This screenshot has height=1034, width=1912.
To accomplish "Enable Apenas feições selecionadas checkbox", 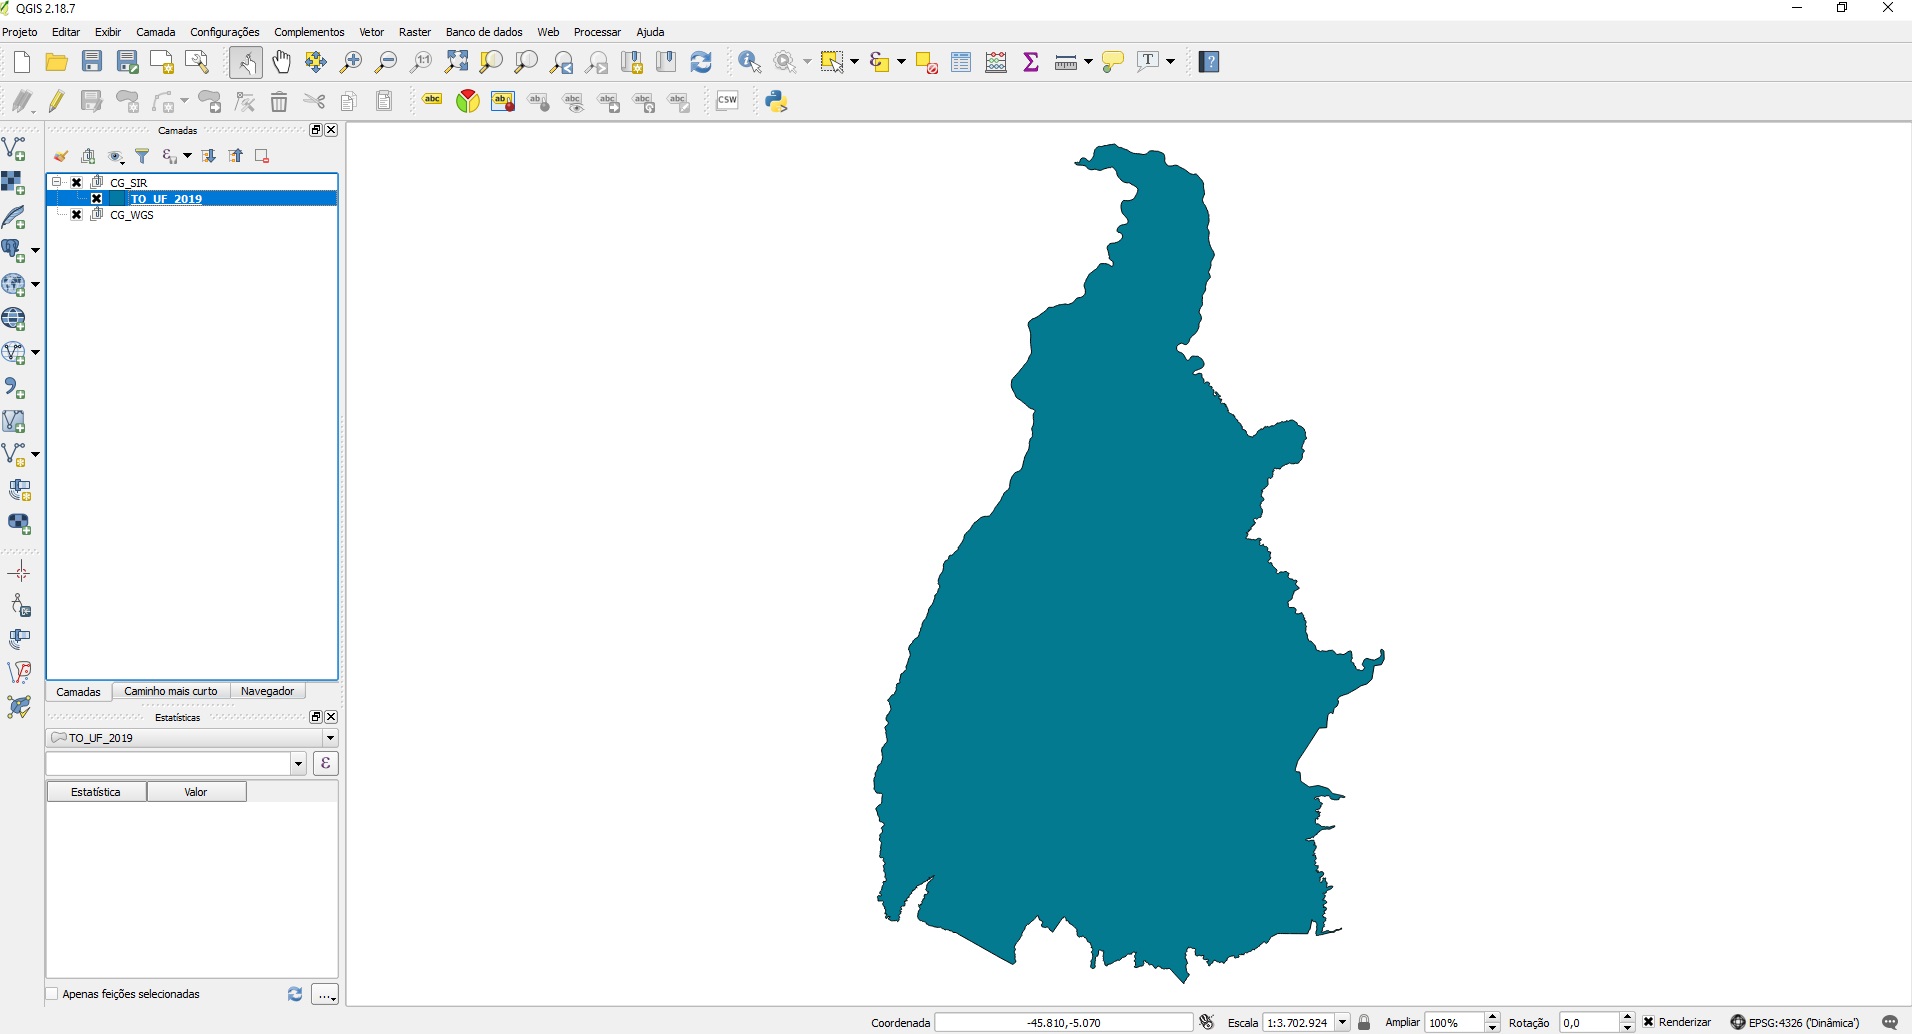I will [x=52, y=994].
